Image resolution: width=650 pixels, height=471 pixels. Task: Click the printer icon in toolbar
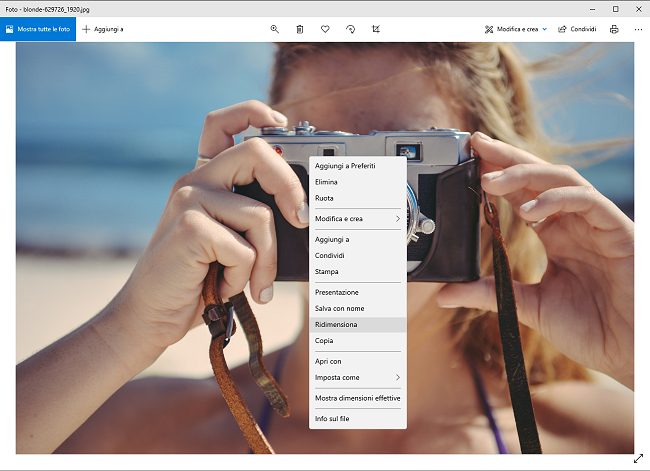tap(614, 29)
